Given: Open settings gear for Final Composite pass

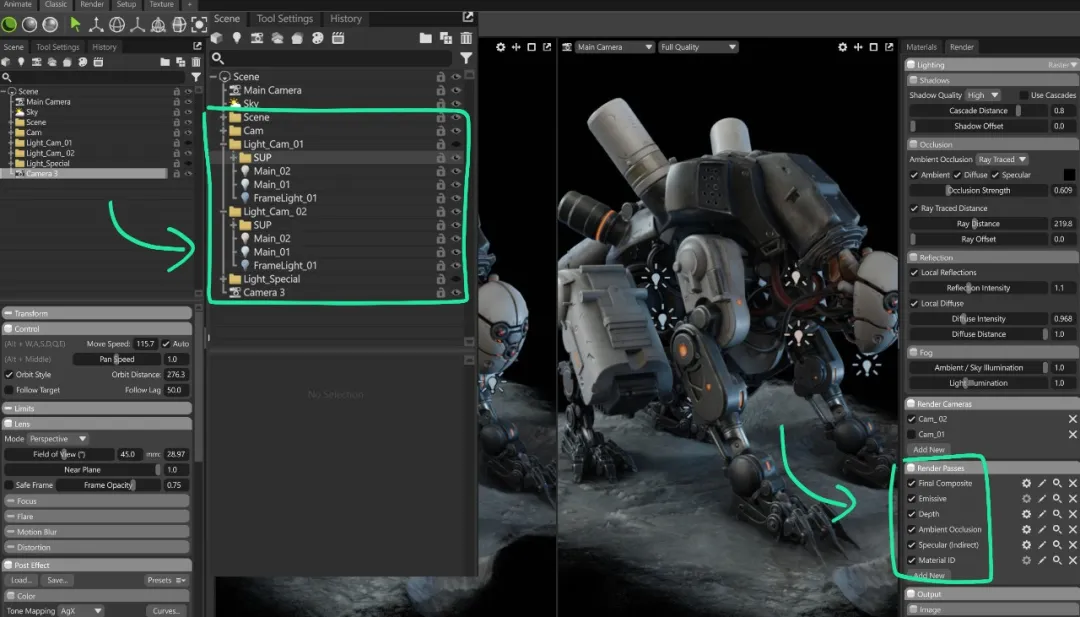Looking at the screenshot, I should (1025, 483).
